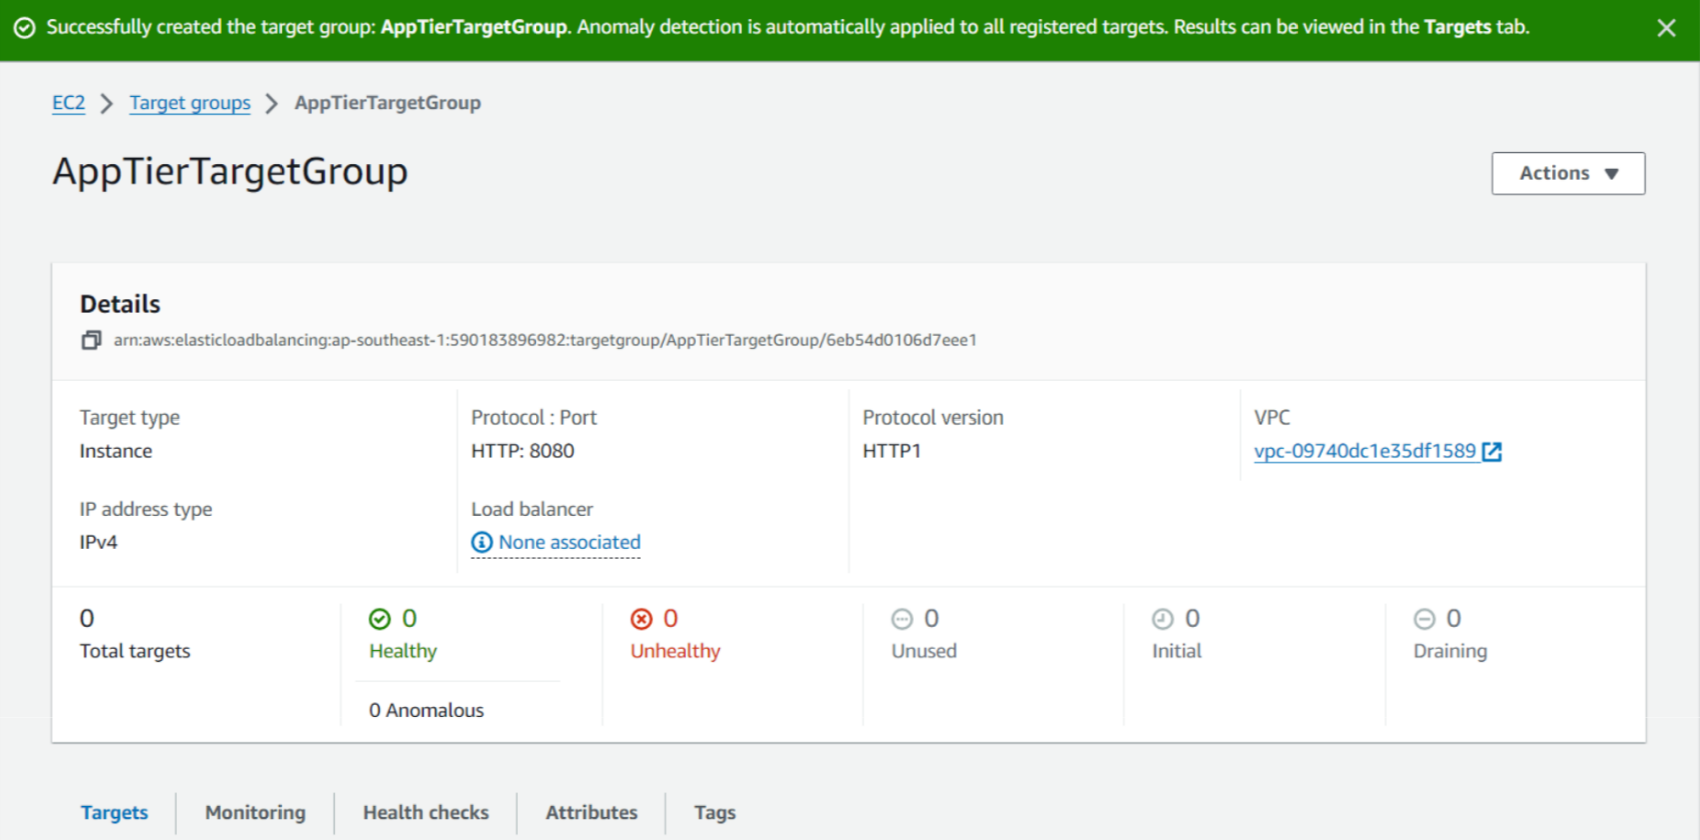Switch to the Targets tab
This screenshot has height=840, width=1700.
(x=115, y=813)
